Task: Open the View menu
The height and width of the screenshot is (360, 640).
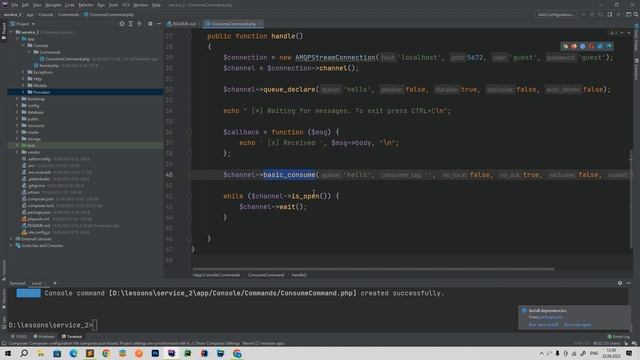Action: (x=37, y=5)
